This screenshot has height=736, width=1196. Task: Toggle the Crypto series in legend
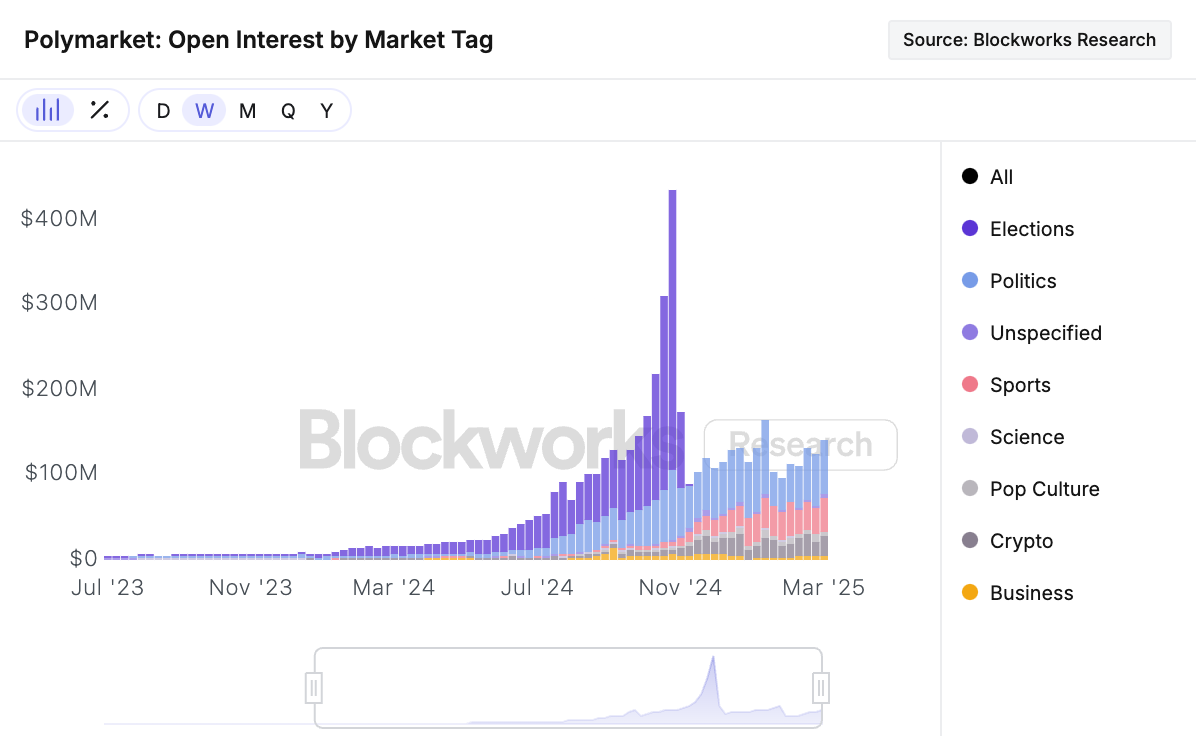pyautogui.click(x=1007, y=541)
